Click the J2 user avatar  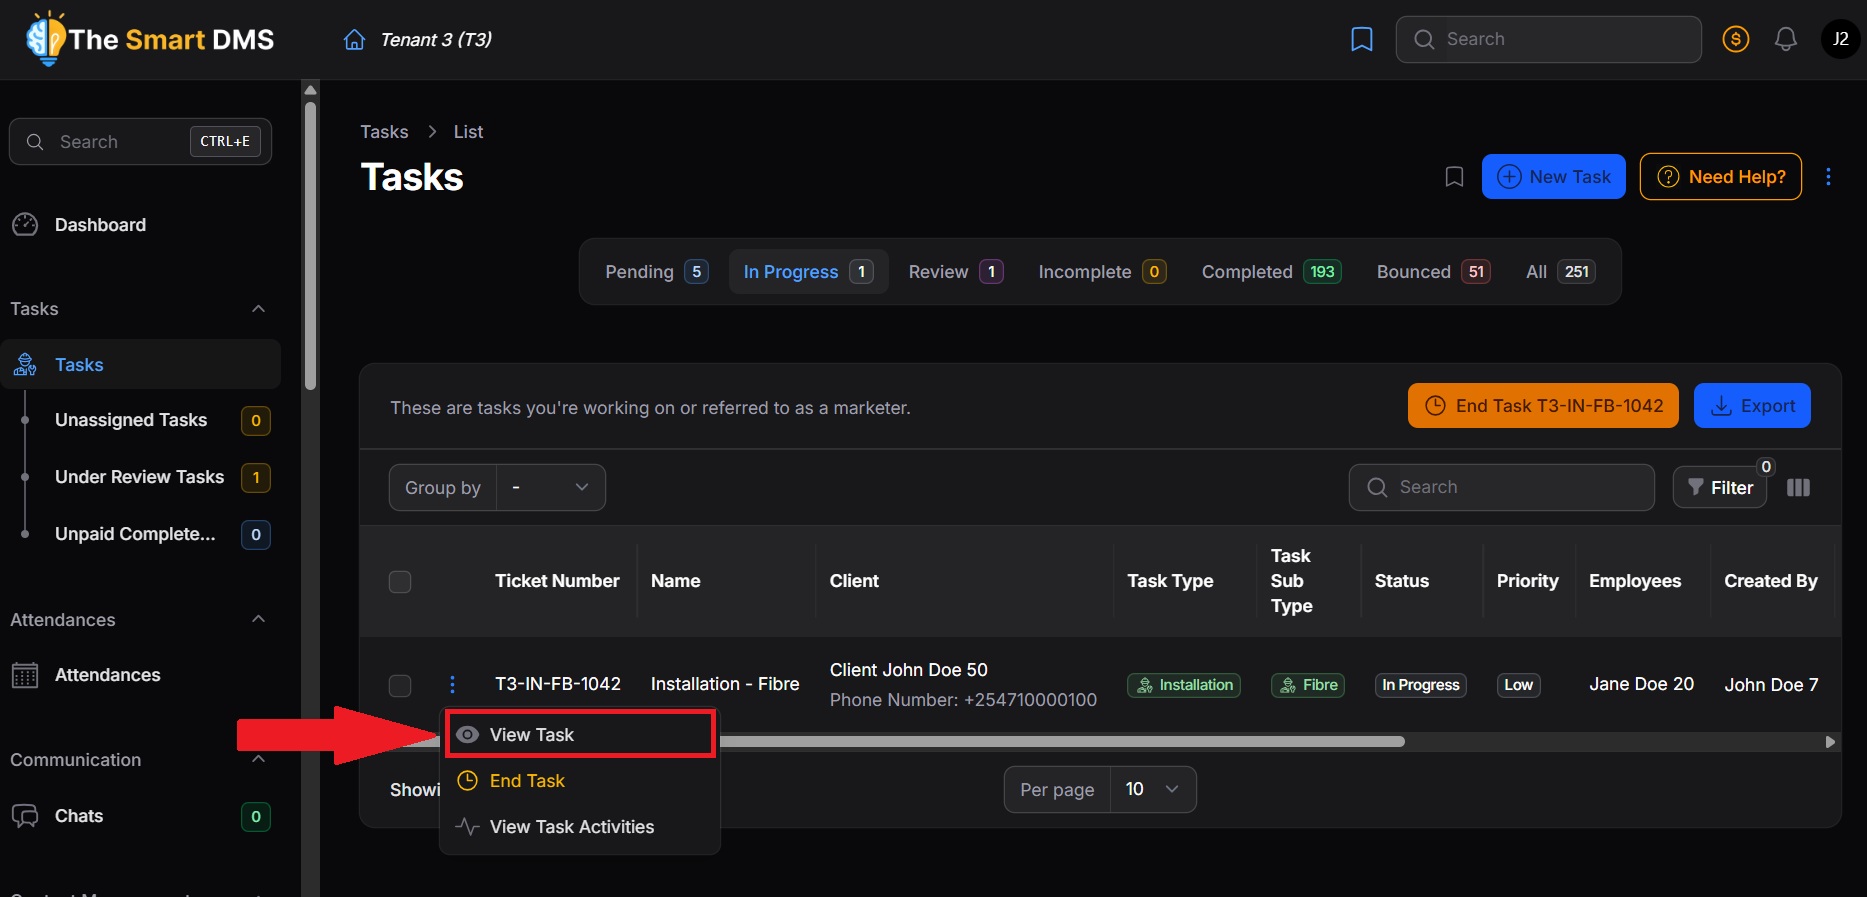tap(1840, 40)
